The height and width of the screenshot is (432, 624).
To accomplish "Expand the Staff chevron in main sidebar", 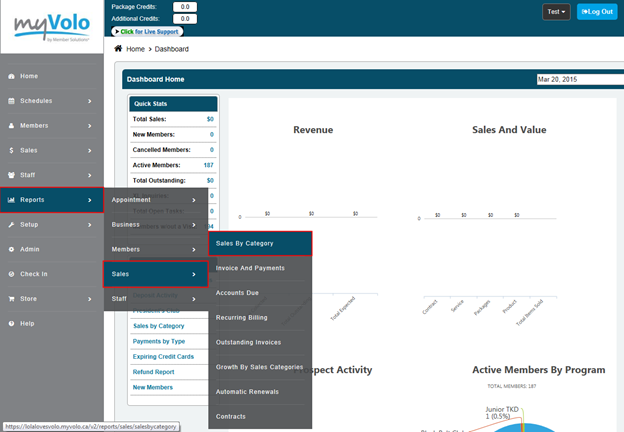I will (x=90, y=175).
